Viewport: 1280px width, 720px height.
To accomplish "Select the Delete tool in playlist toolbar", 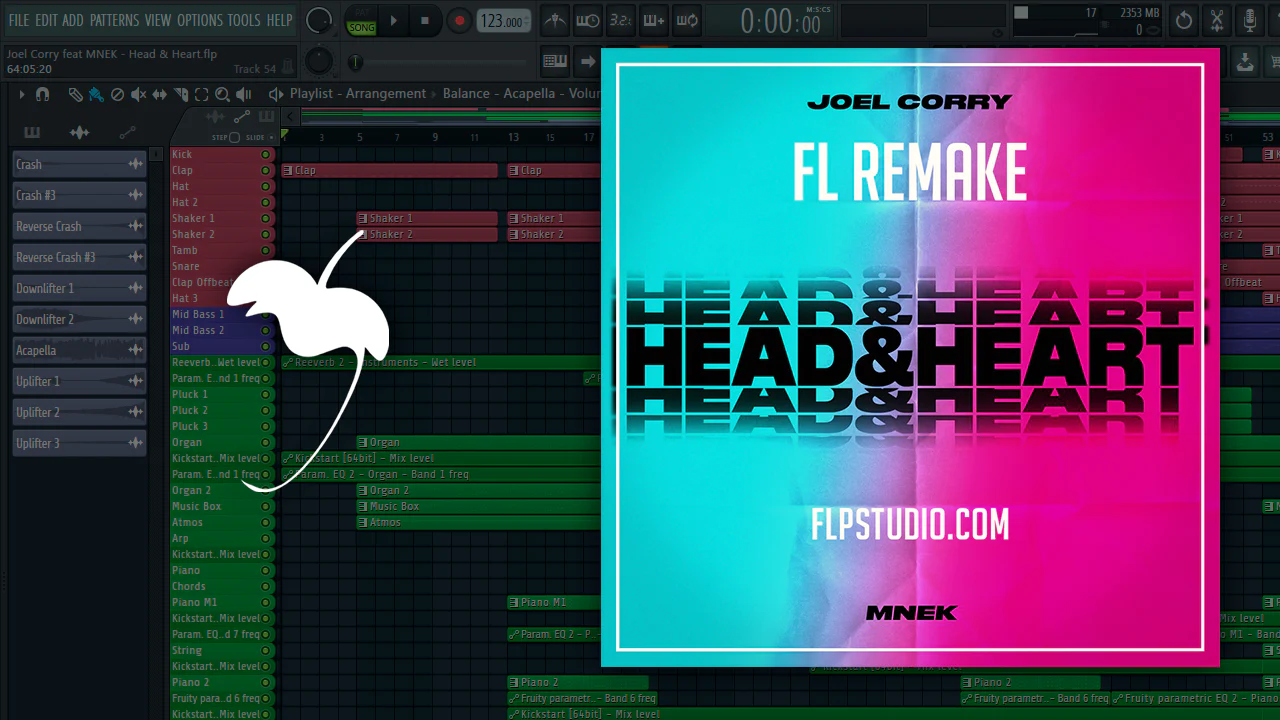I will point(117,94).
